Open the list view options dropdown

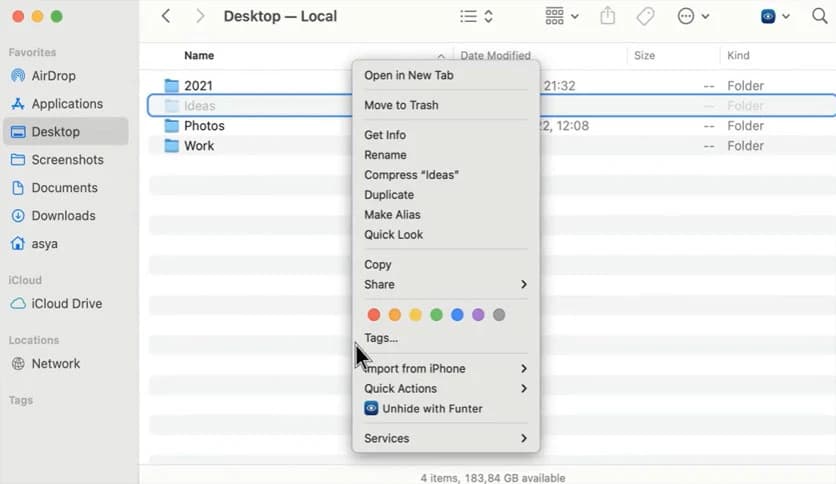tap(476, 16)
